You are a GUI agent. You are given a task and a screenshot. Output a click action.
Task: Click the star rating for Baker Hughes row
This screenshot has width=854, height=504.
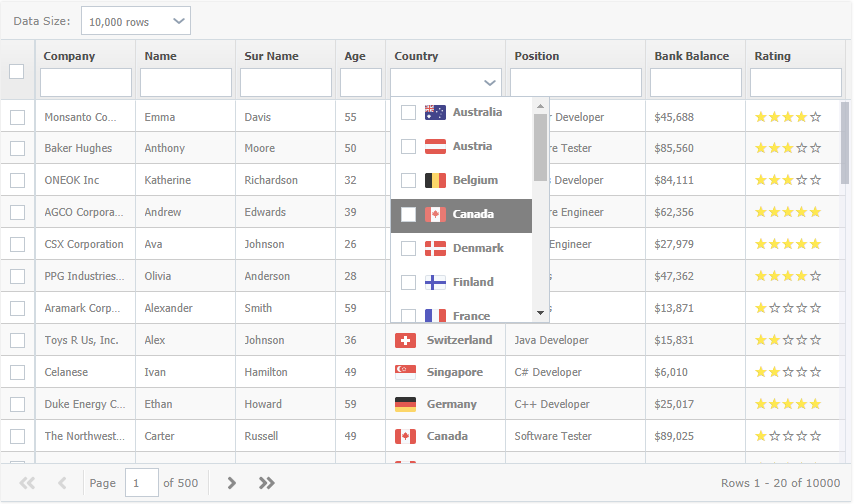tap(788, 148)
